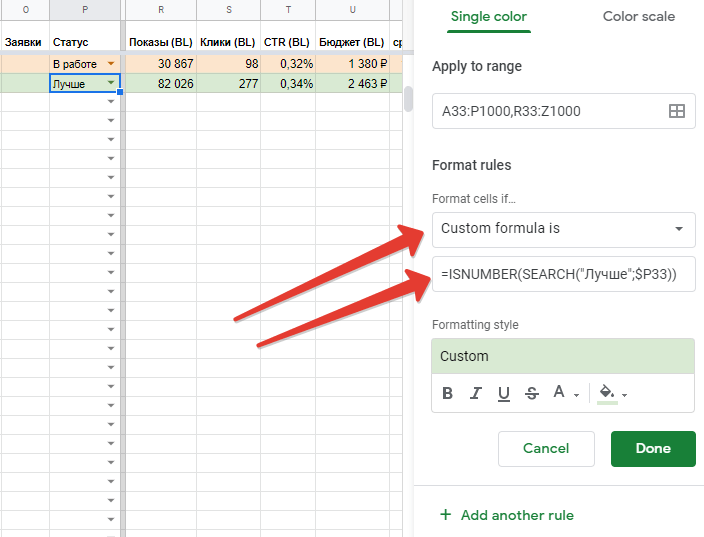Select cell with value 98
This screenshot has width=704, height=537.
pos(229,64)
